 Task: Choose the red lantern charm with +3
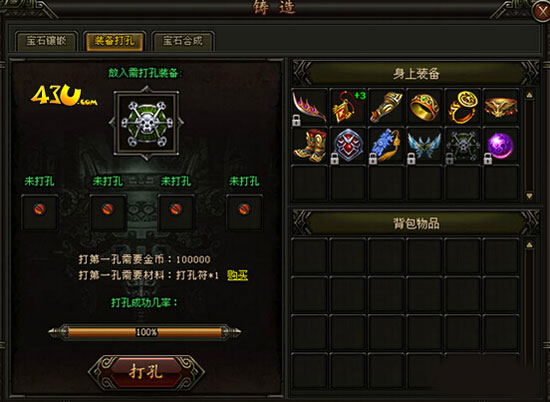tap(348, 107)
